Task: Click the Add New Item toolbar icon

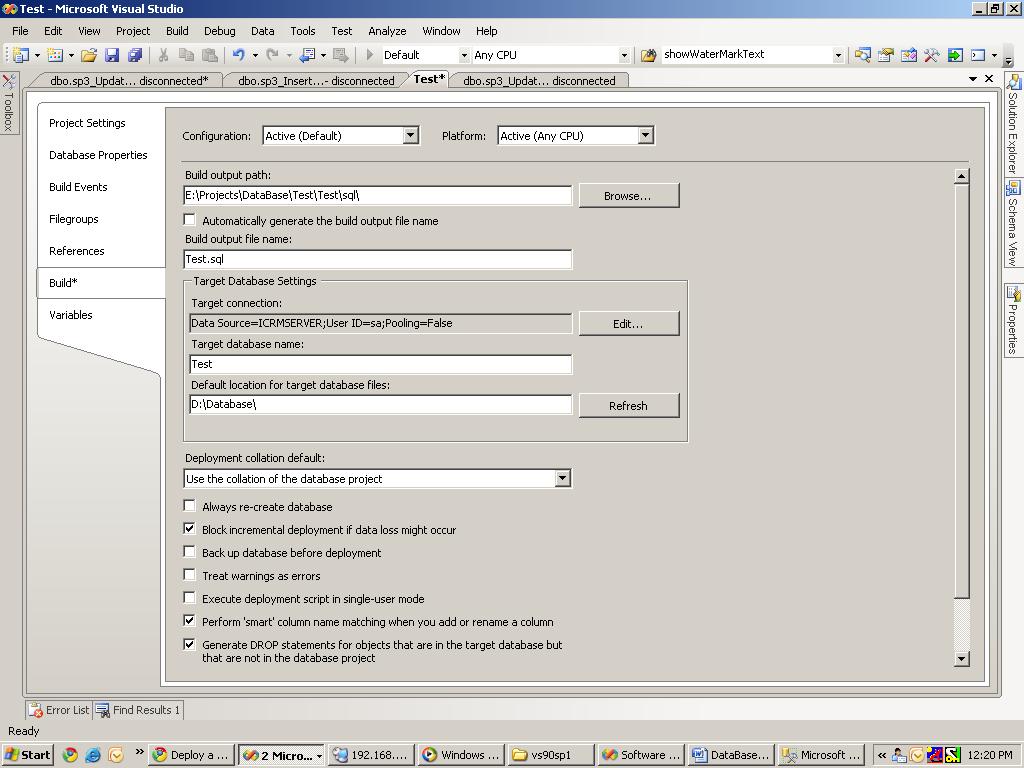Action: (x=56, y=56)
